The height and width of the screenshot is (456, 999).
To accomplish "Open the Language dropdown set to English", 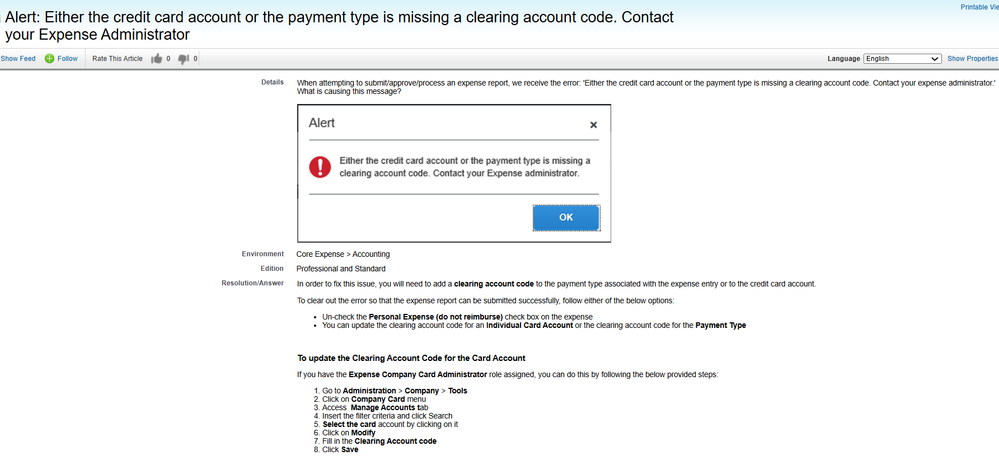I will (x=902, y=59).
